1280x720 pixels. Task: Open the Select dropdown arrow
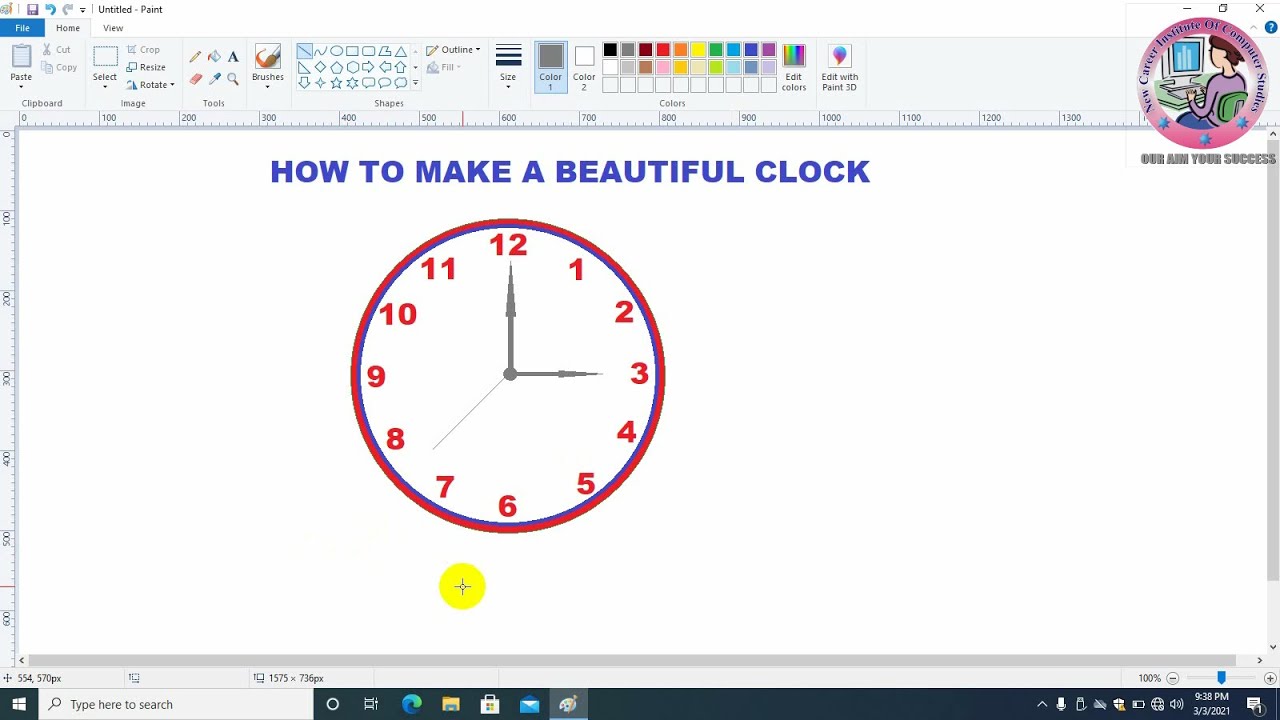coord(105,87)
